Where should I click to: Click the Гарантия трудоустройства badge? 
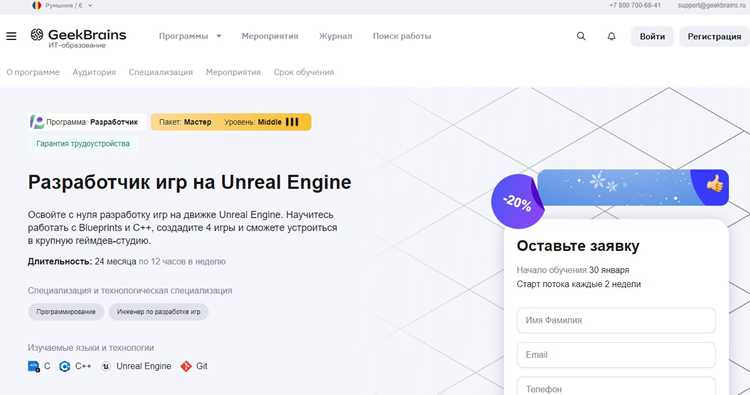83,143
